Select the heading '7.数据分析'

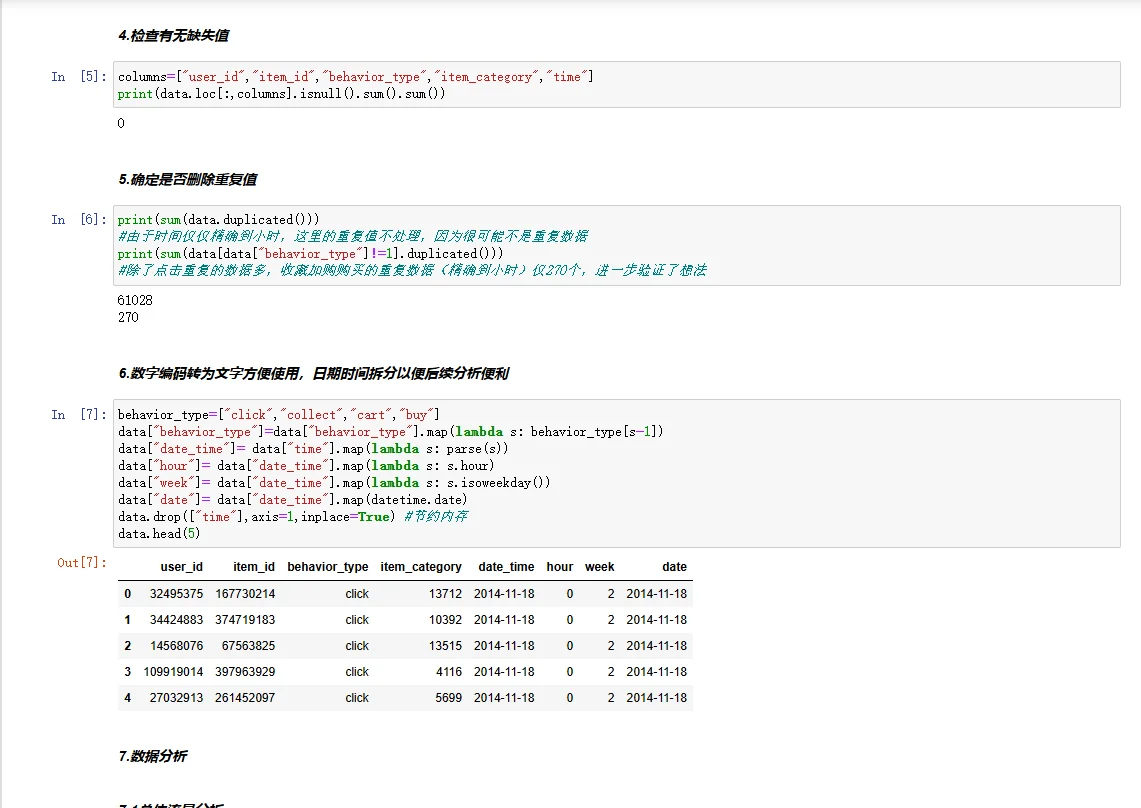click(153, 756)
